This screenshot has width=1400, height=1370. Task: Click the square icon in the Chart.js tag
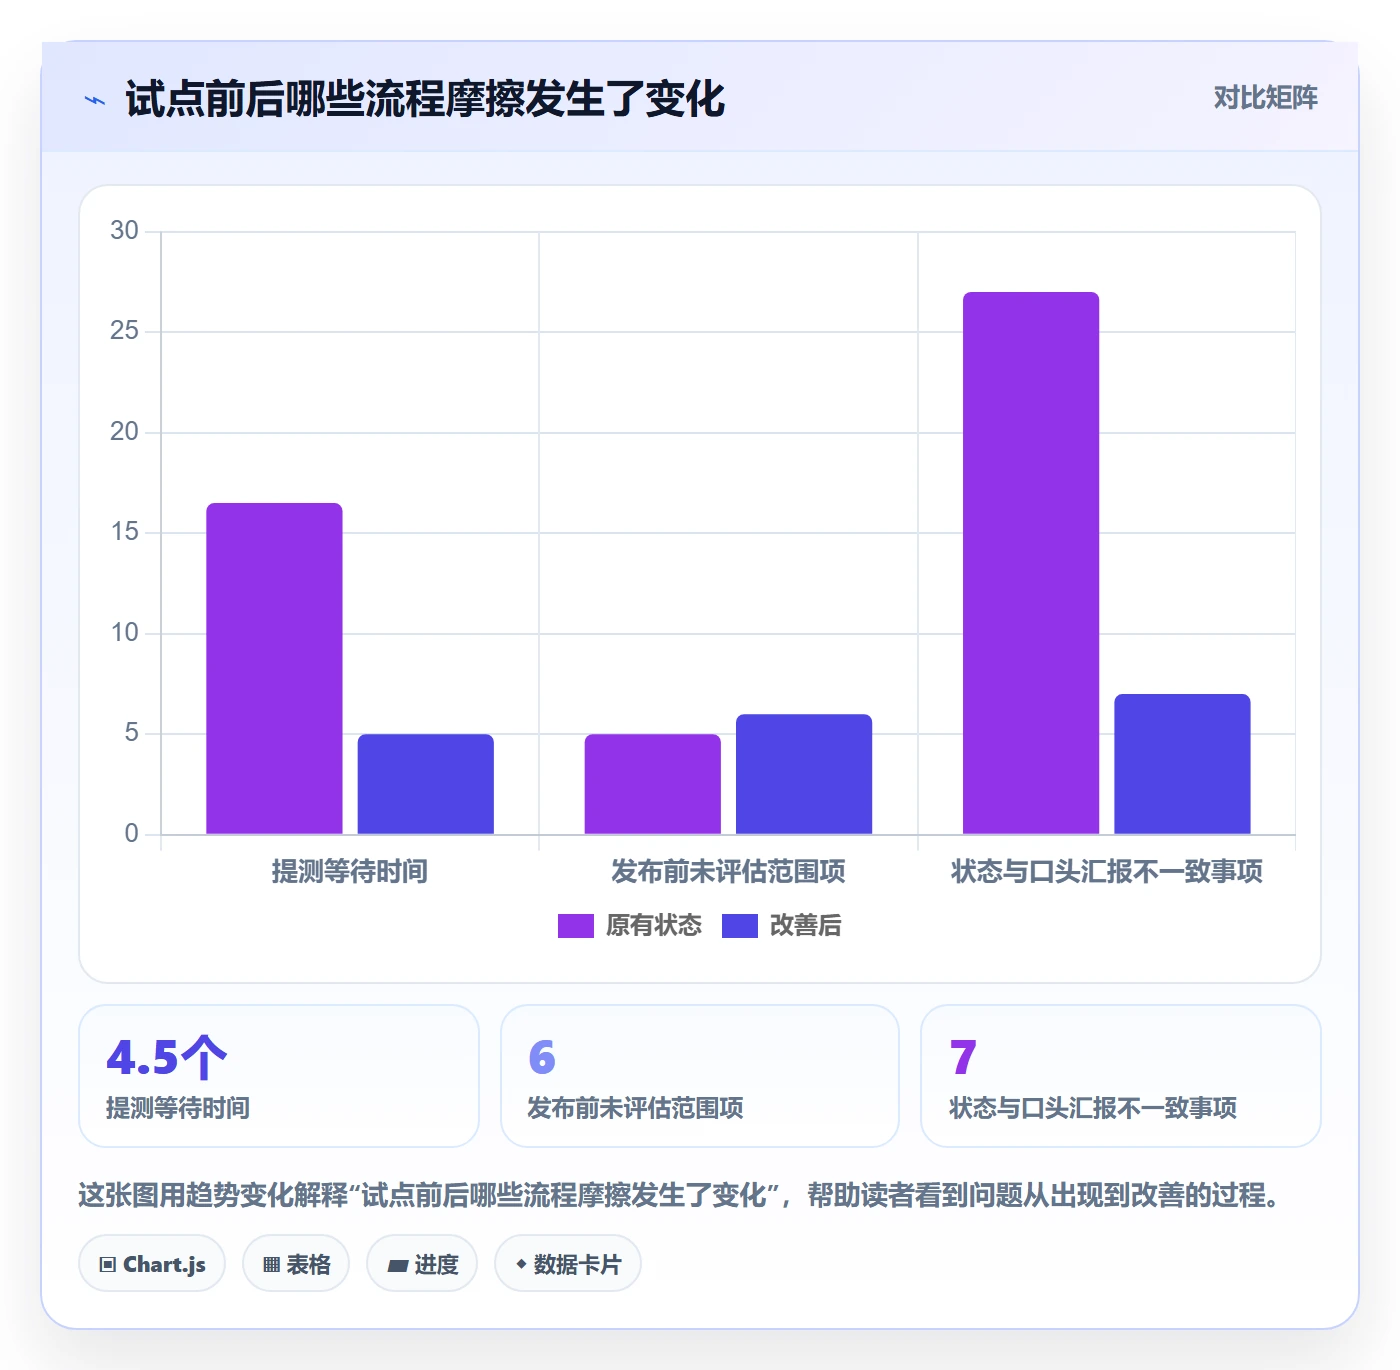[x=108, y=1265]
